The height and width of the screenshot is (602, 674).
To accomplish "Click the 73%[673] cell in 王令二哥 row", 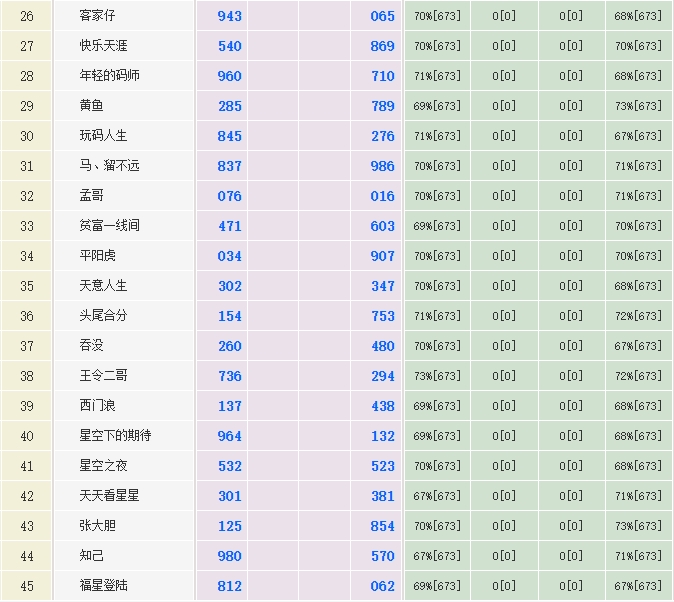I will [437, 376].
